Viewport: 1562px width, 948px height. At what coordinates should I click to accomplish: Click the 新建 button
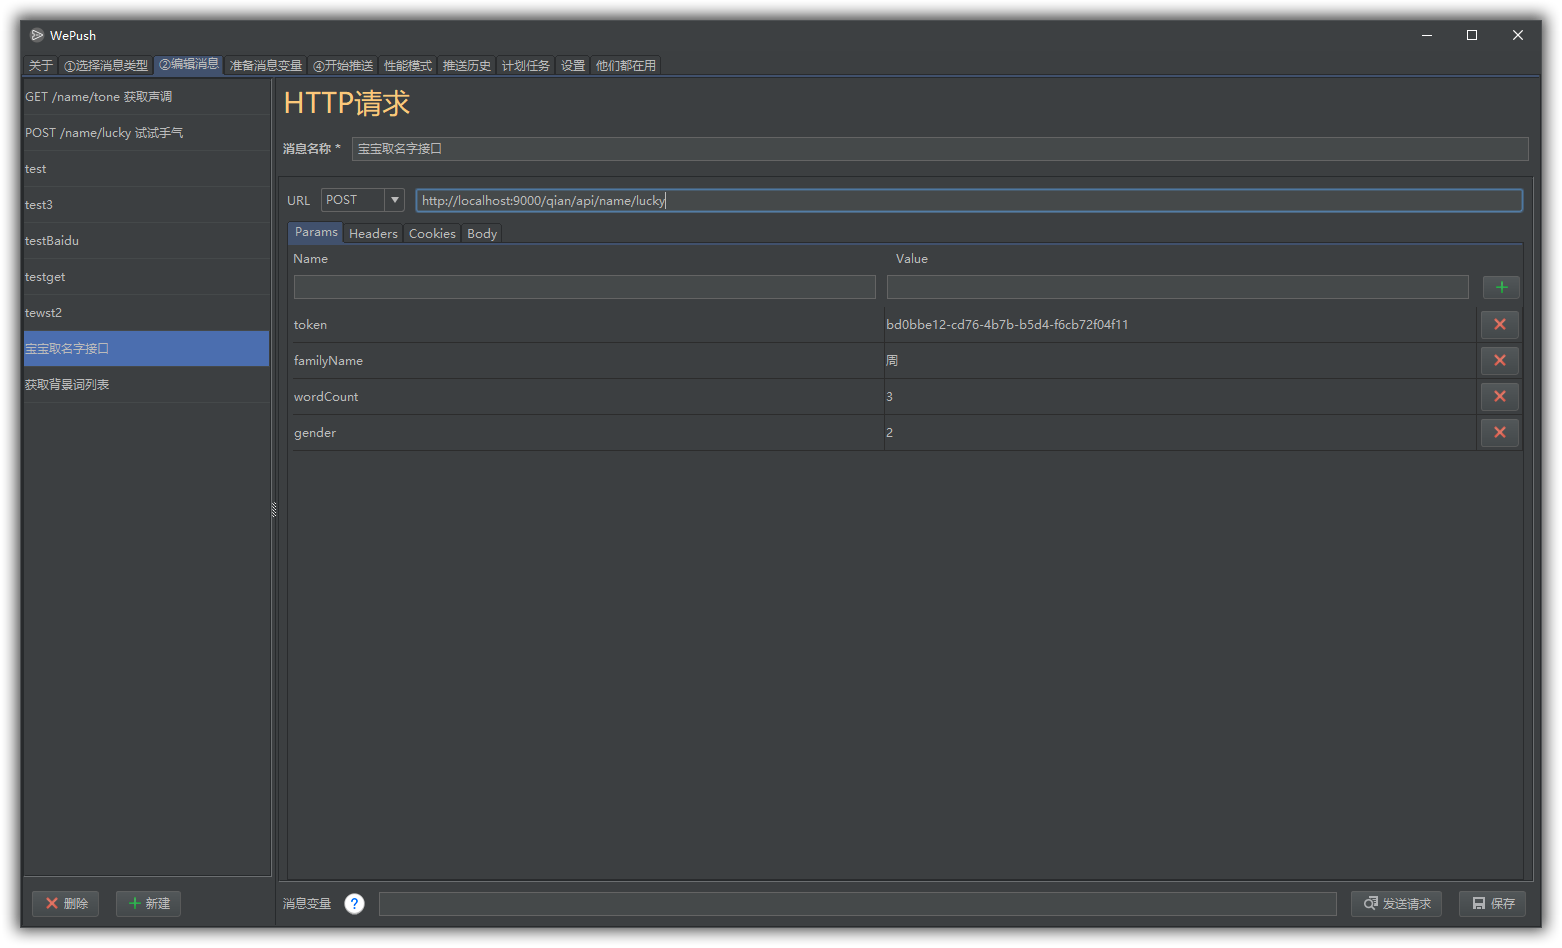tap(149, 904)
